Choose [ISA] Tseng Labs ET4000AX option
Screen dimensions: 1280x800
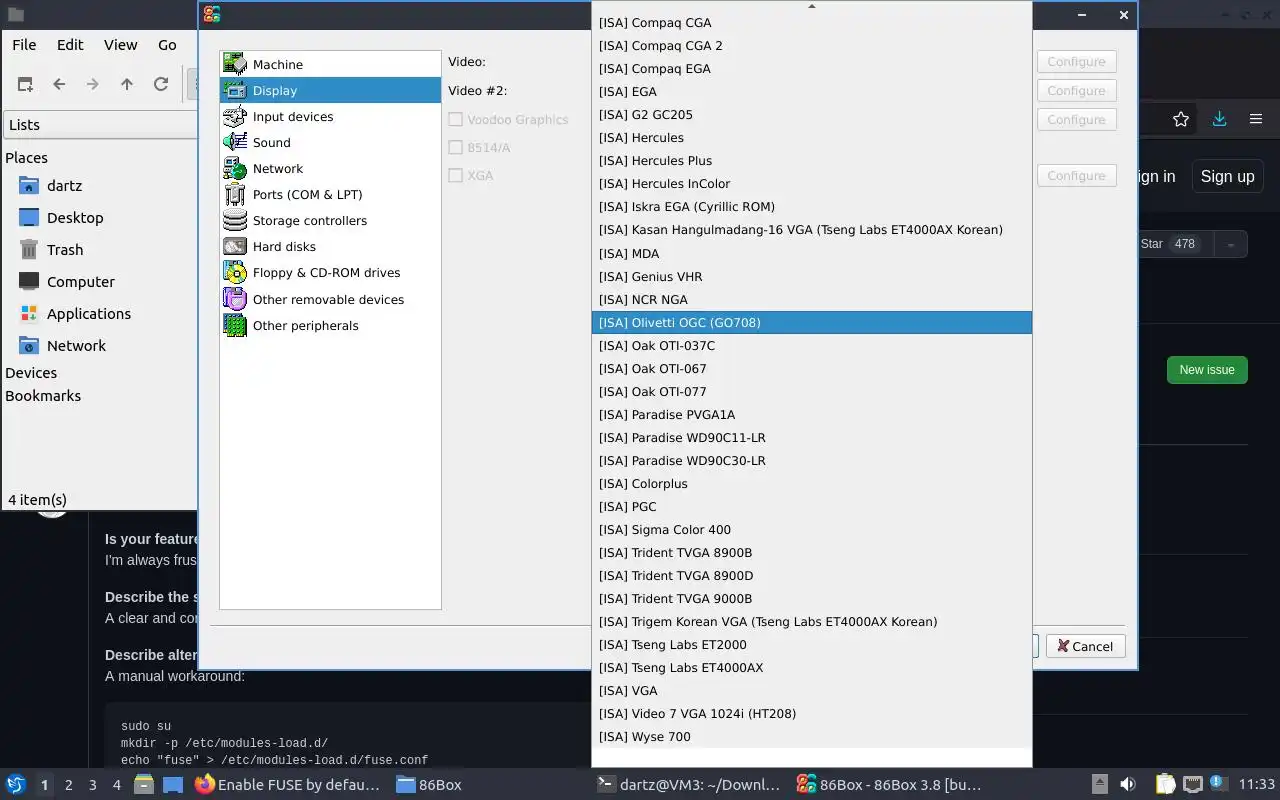pos(811,667)
